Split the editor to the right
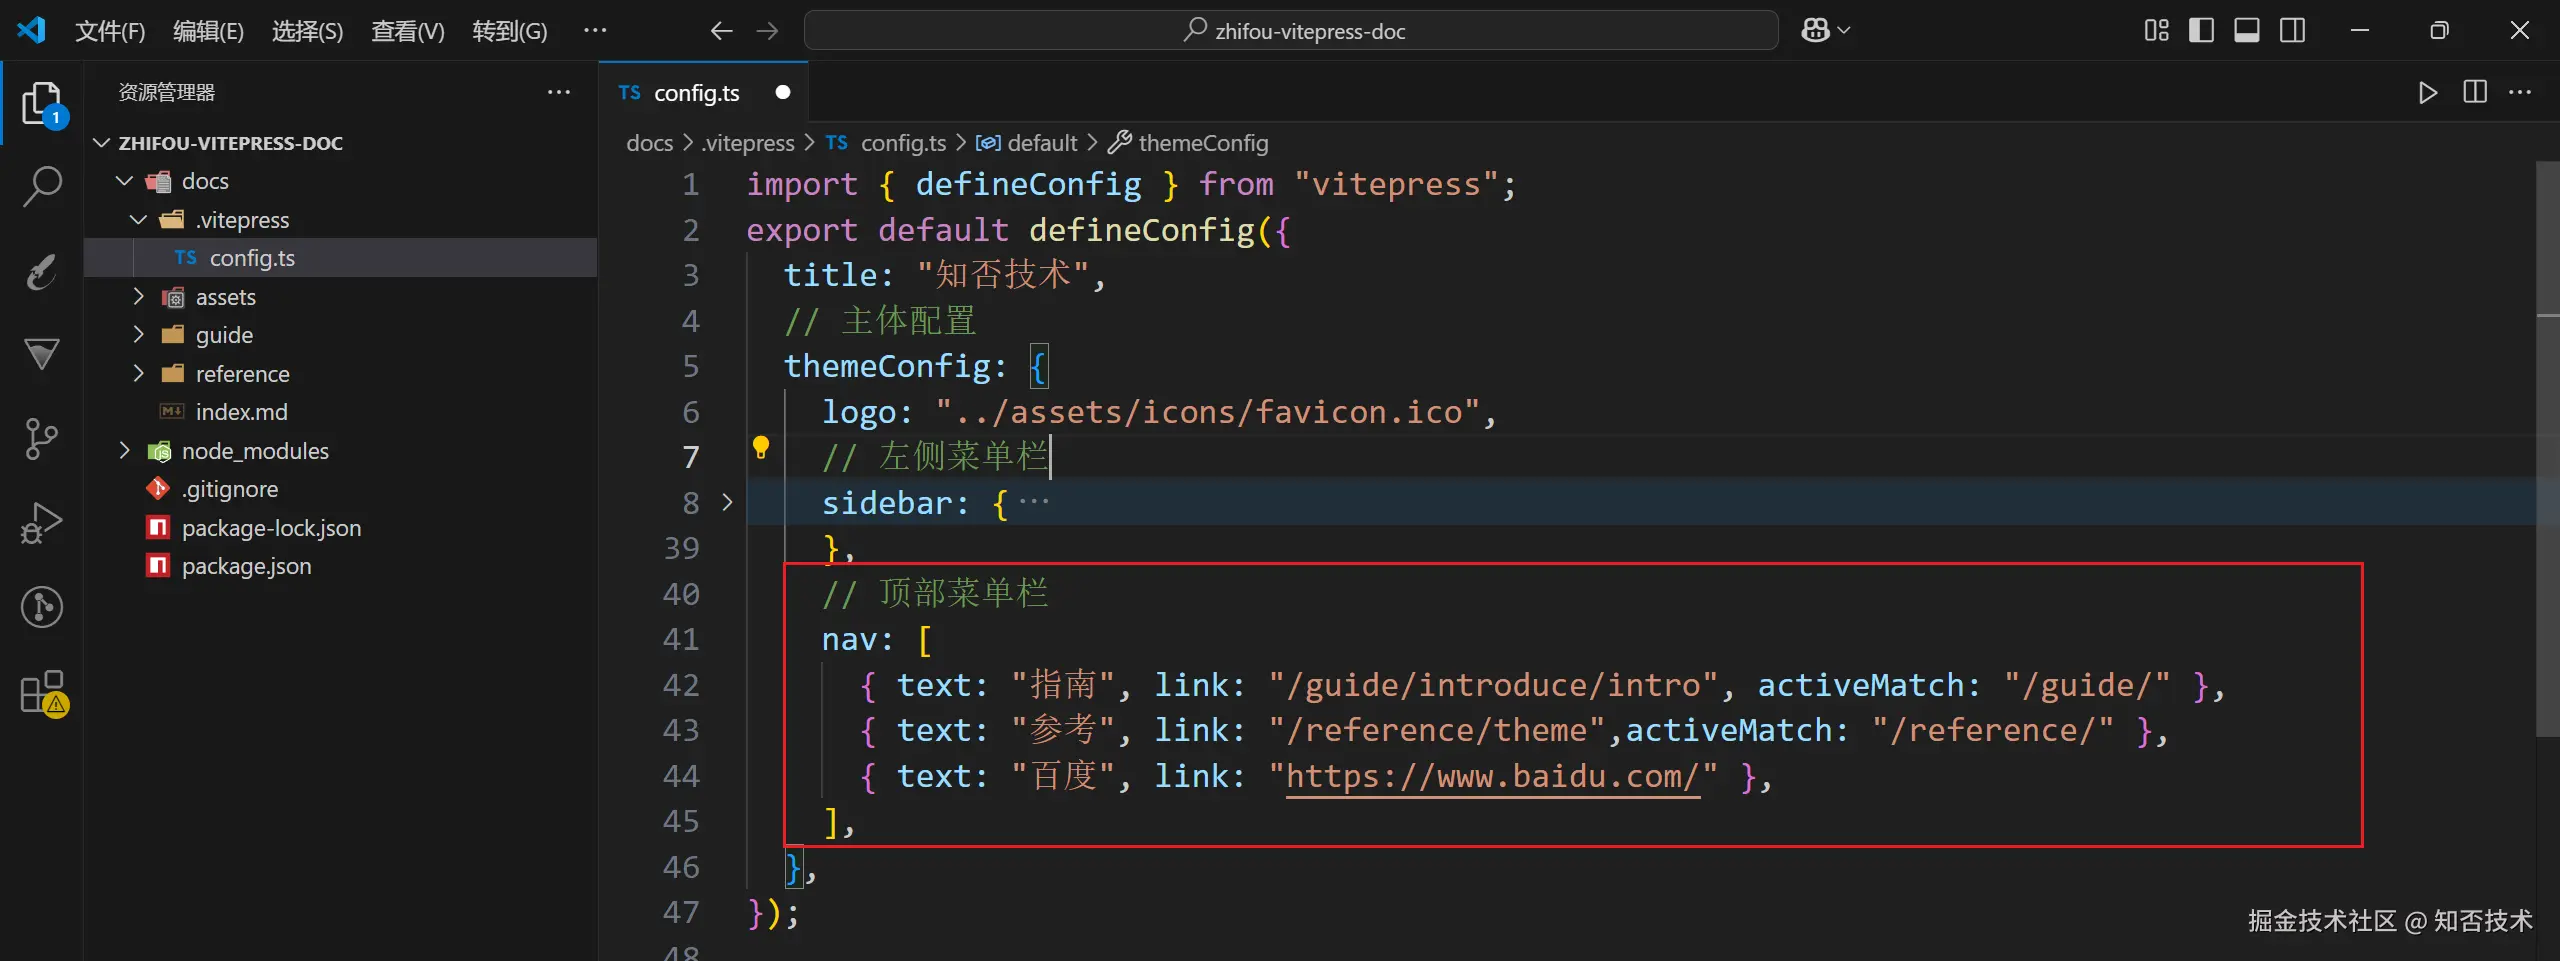 click(x=2475, y=93)
